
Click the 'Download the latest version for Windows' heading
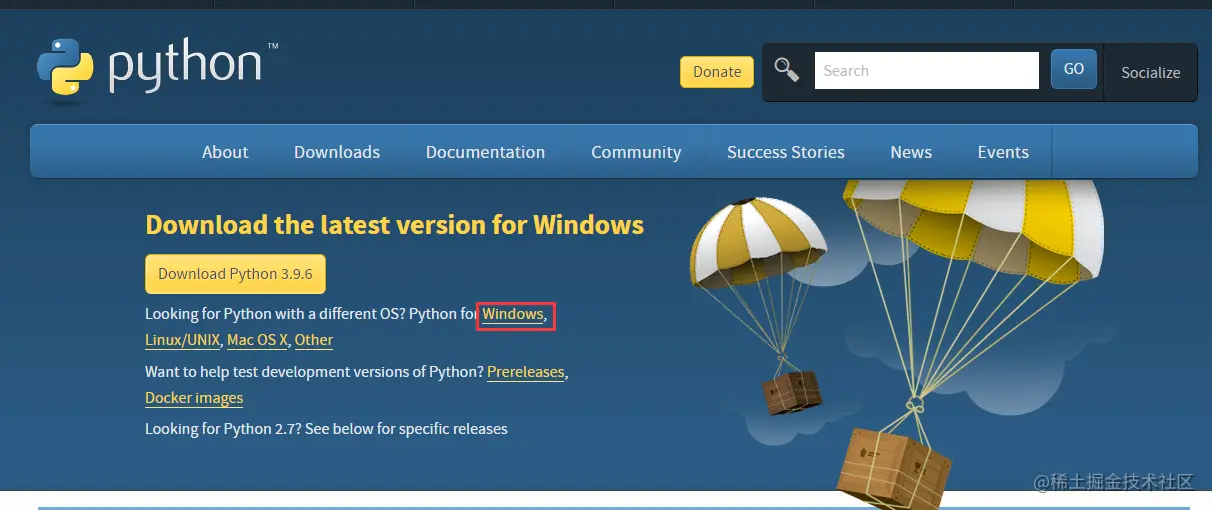tap(395, 224)
